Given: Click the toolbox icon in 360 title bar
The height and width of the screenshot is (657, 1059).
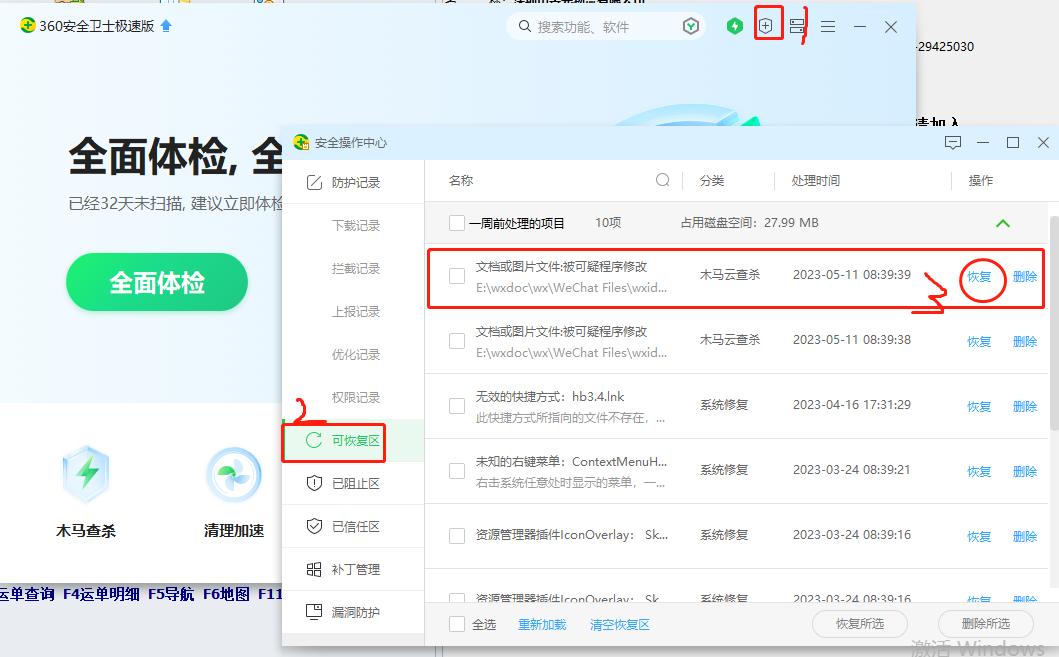Looking at the screenshot, I should pos(796,26).
